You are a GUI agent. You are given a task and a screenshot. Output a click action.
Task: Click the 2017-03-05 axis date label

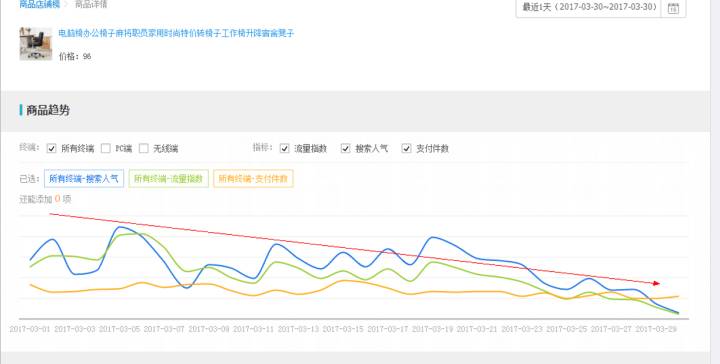coord(119,329)
